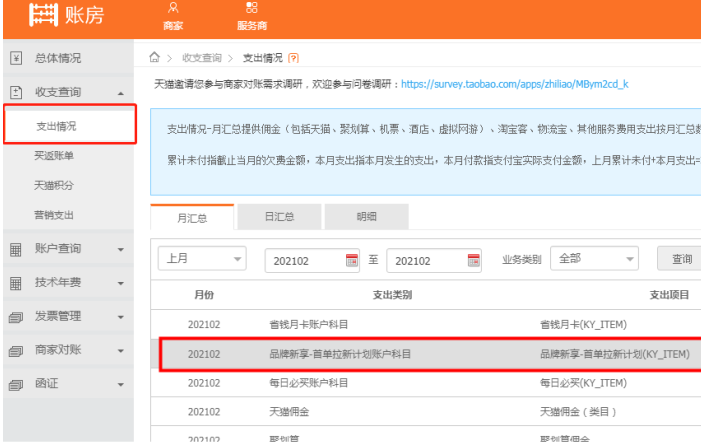Select 营销支出 in the sidebar
The image size is (701, 444).
54,215
